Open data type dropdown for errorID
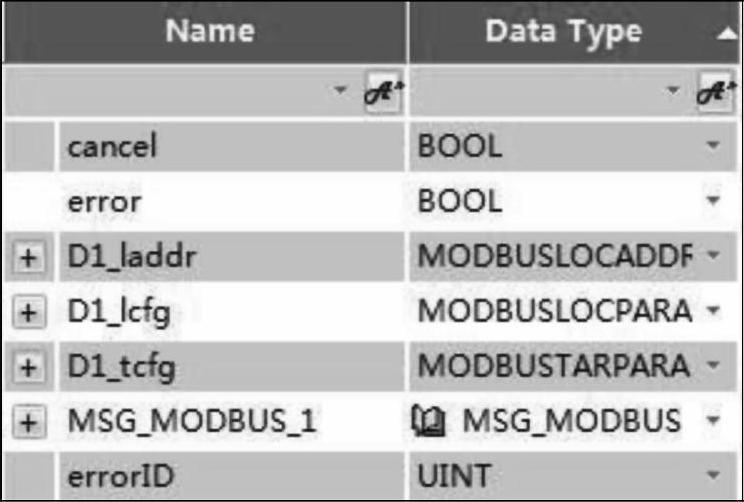Screen dimensions: 744x502 coord(713,477)
